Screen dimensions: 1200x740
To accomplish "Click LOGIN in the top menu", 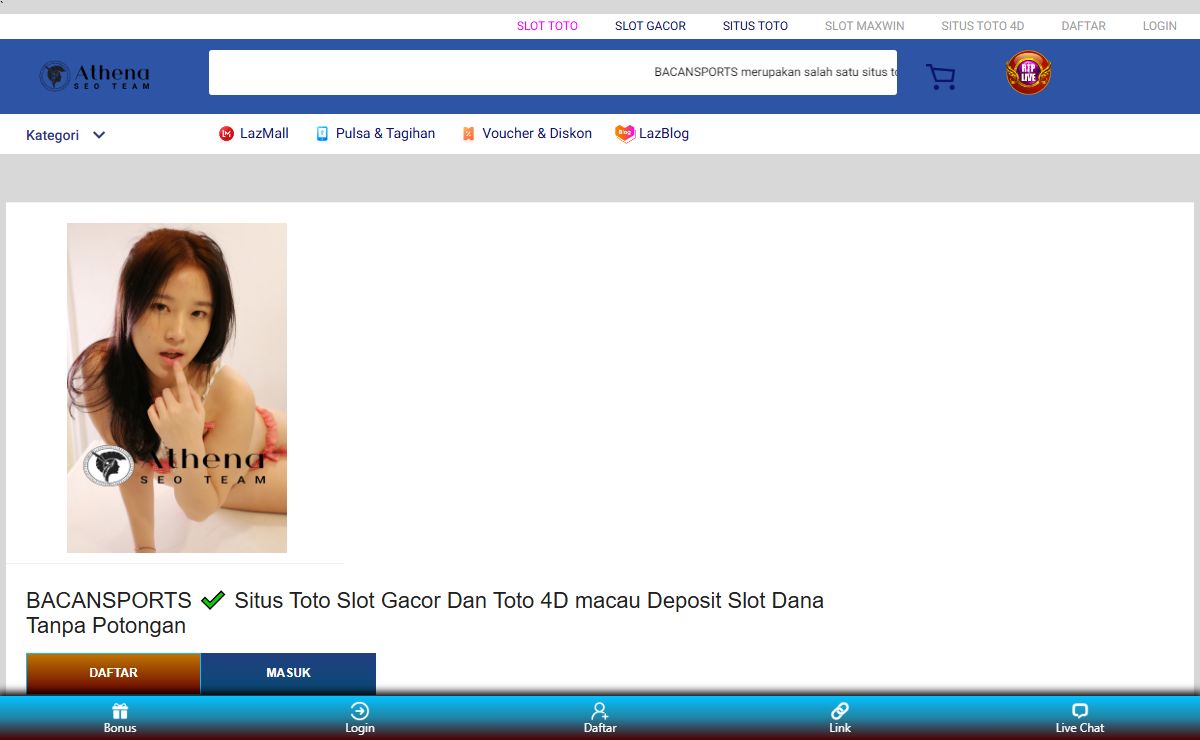I will (x=1160, y=26).
